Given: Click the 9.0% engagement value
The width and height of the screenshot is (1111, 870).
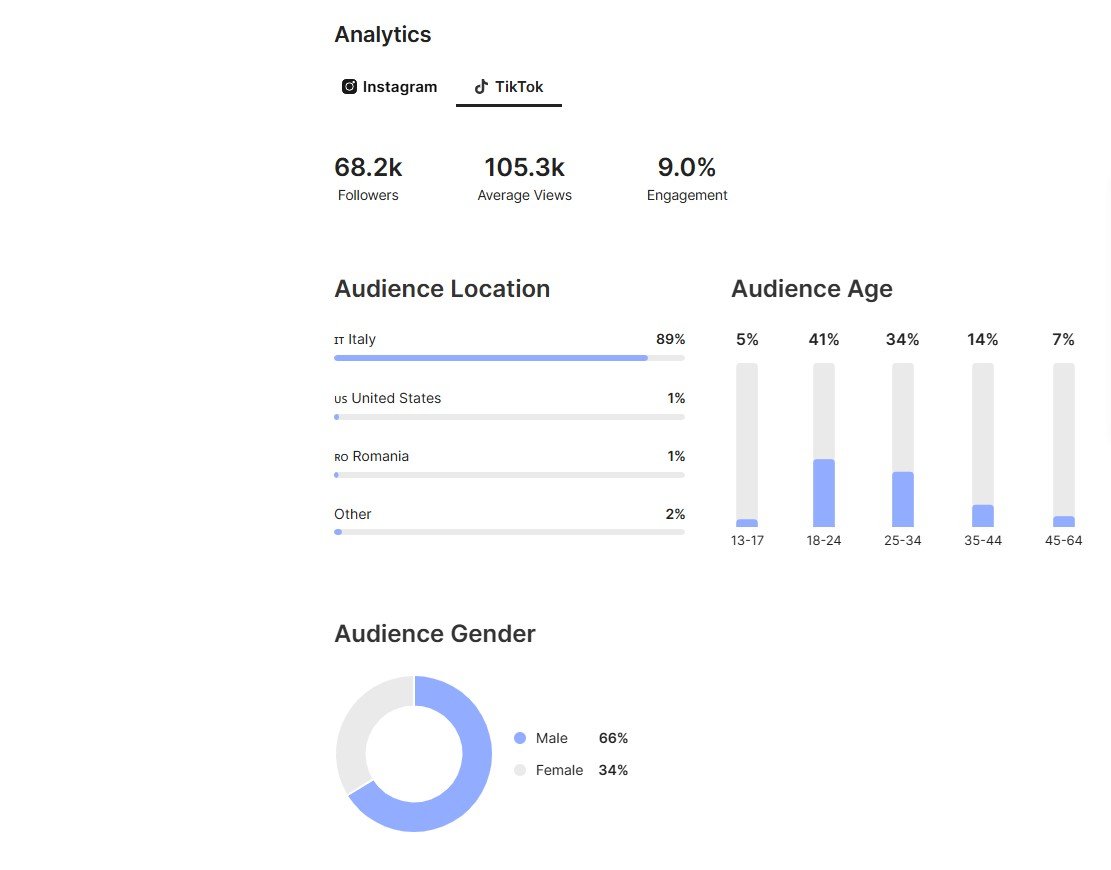Looking at the screenshot, I should [687, 167].
